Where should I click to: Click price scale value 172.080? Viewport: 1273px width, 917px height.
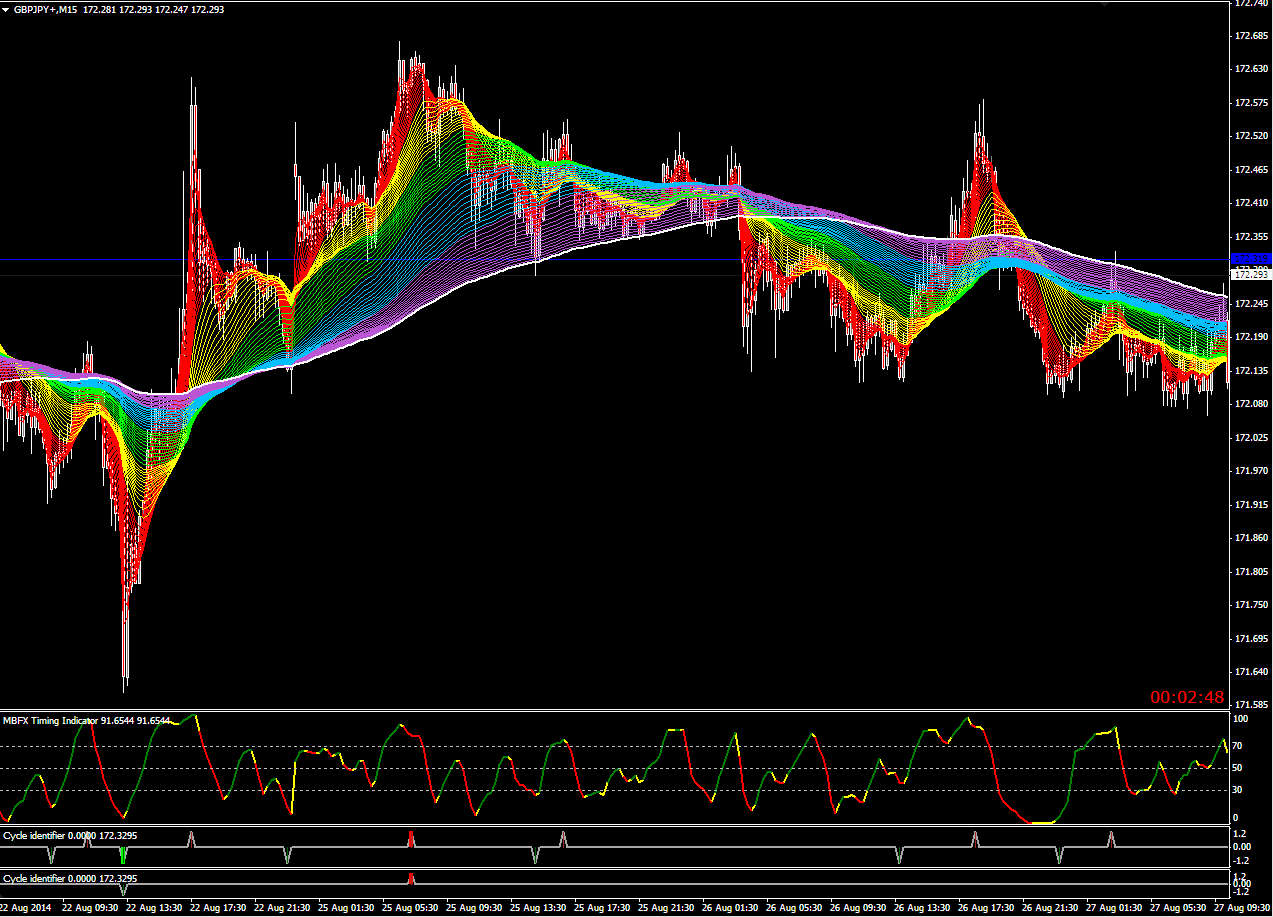point(1250,404)
